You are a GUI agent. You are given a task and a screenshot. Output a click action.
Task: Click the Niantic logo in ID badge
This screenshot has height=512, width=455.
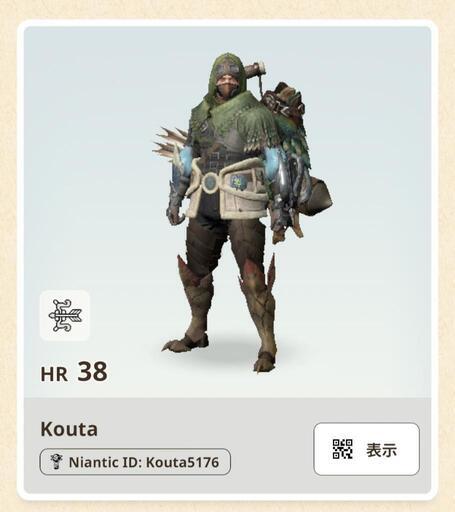(56, 462)
